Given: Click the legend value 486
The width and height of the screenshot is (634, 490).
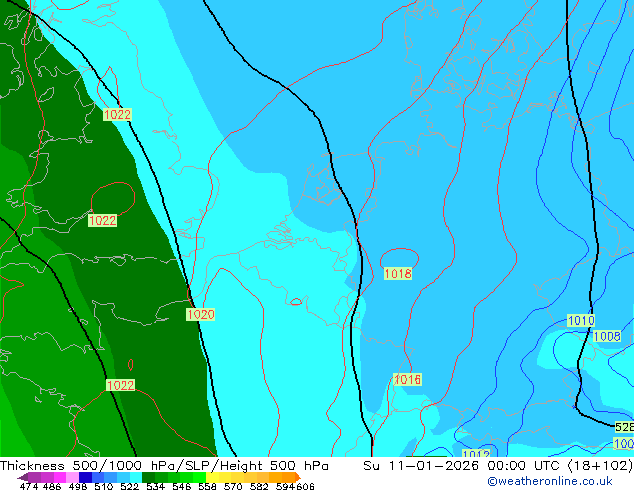Looking at the screenshot, I should (52, 486).
